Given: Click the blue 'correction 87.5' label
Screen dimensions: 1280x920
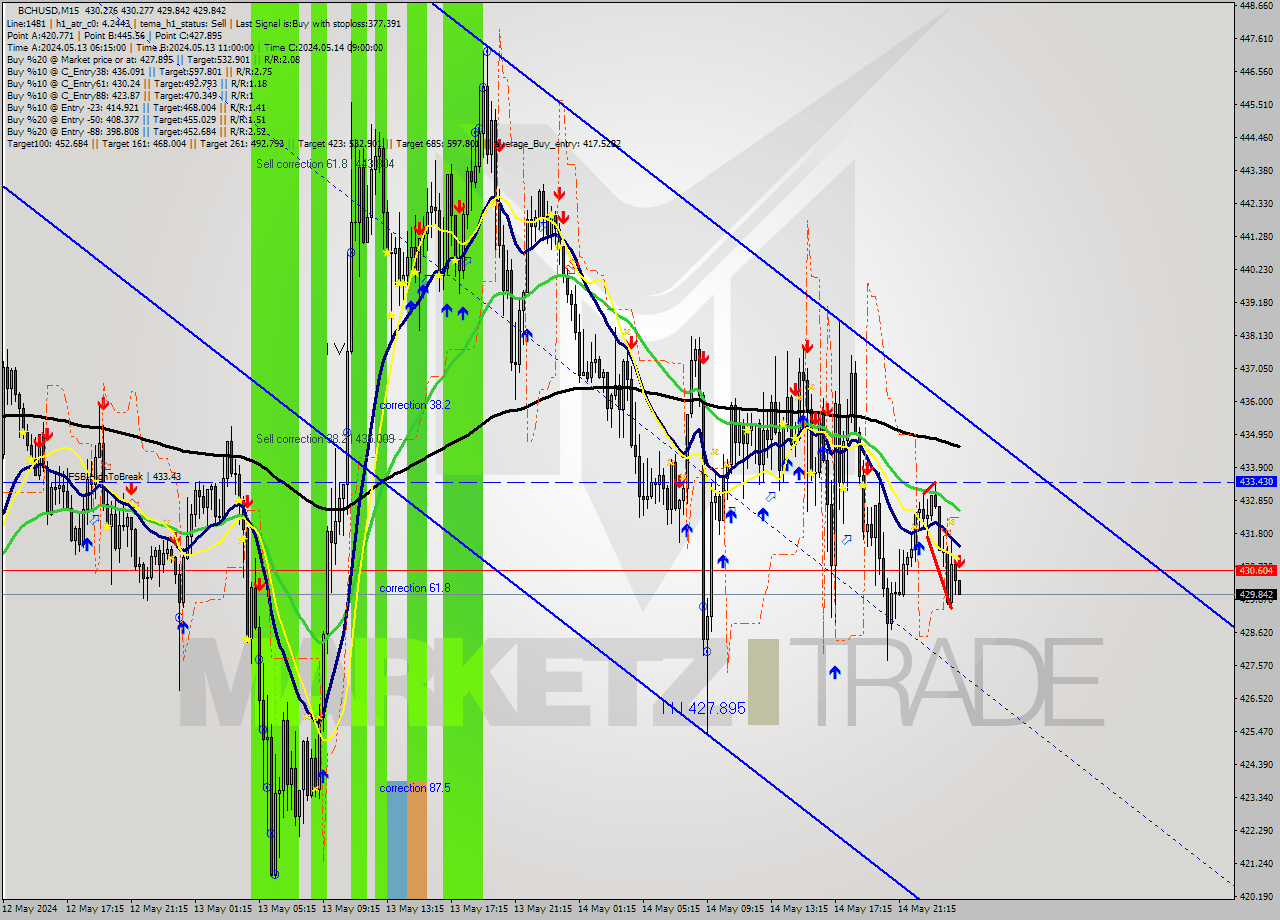Looking at the screenshot, I should 415,788.
